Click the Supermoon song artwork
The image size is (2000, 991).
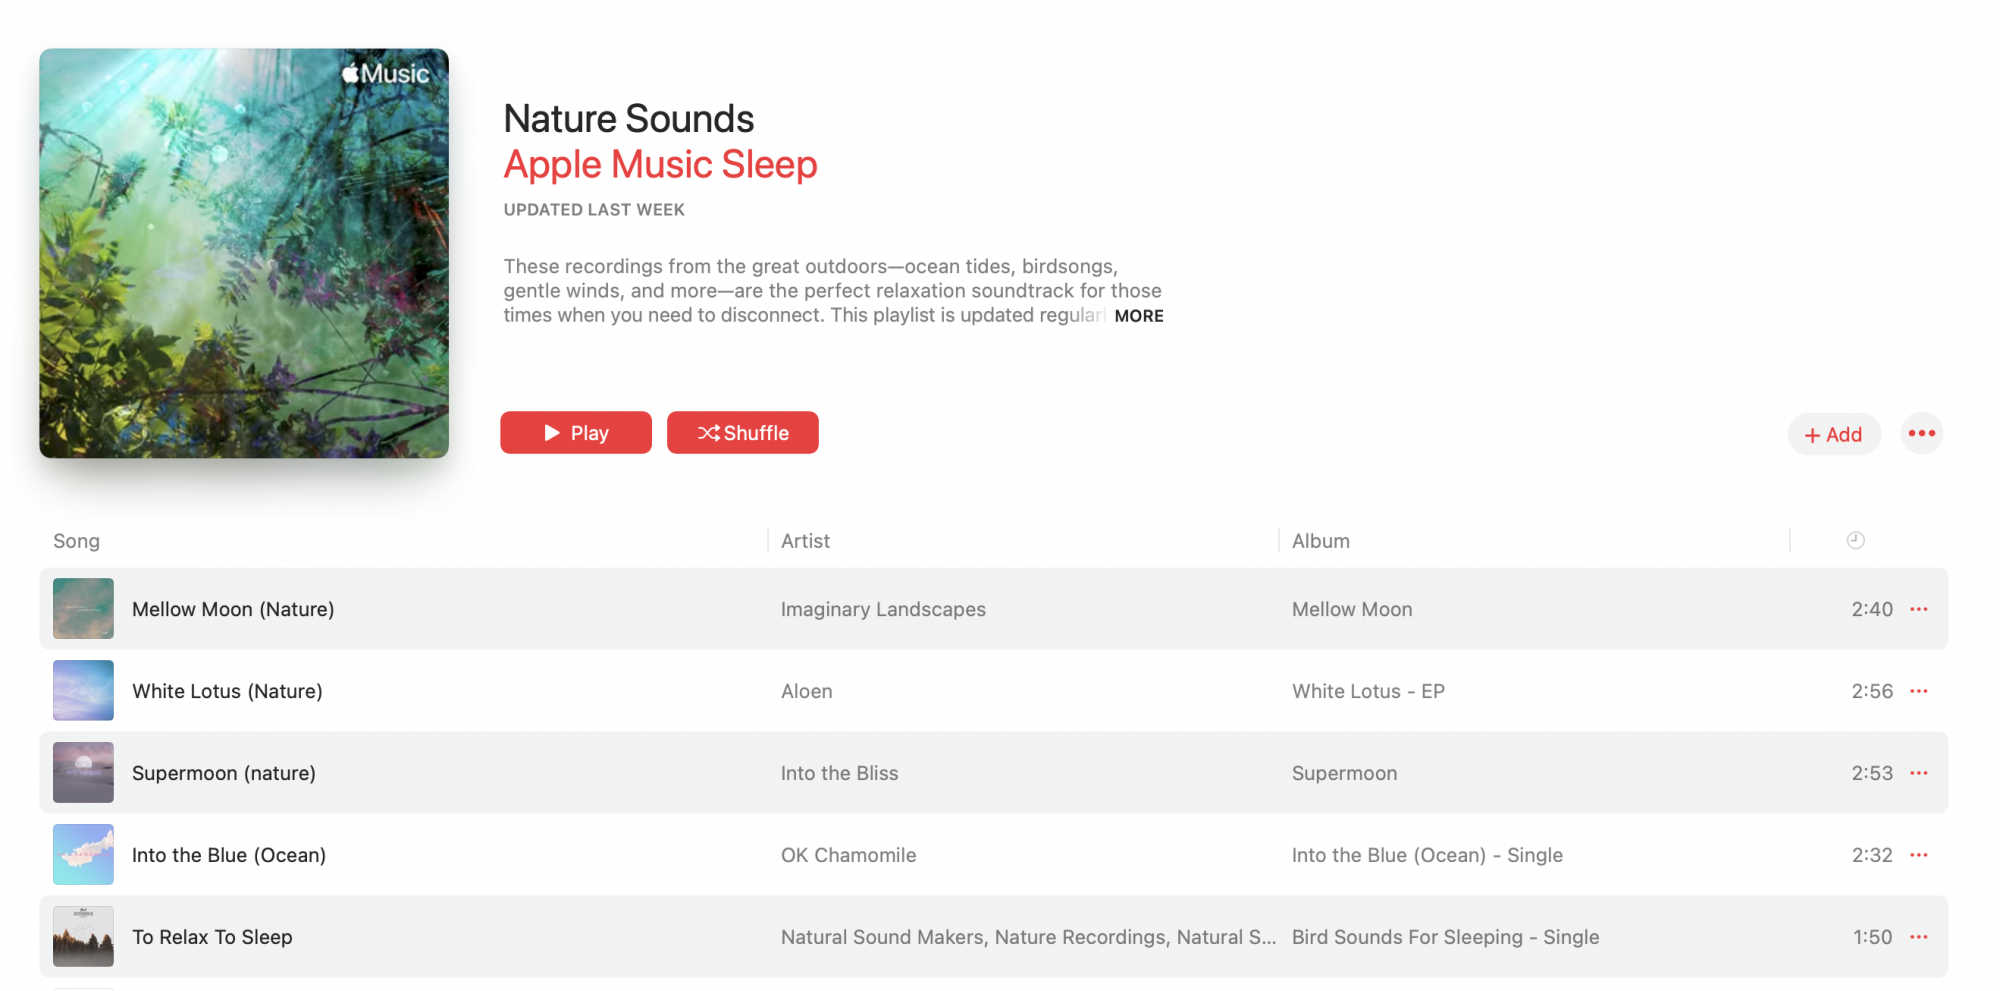coord(83,773)
